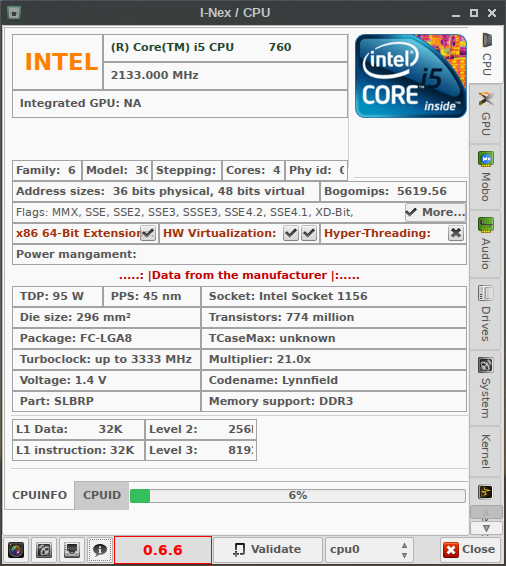
Task: Maximize the I-Nex window
Action: [x=474, y=13]
